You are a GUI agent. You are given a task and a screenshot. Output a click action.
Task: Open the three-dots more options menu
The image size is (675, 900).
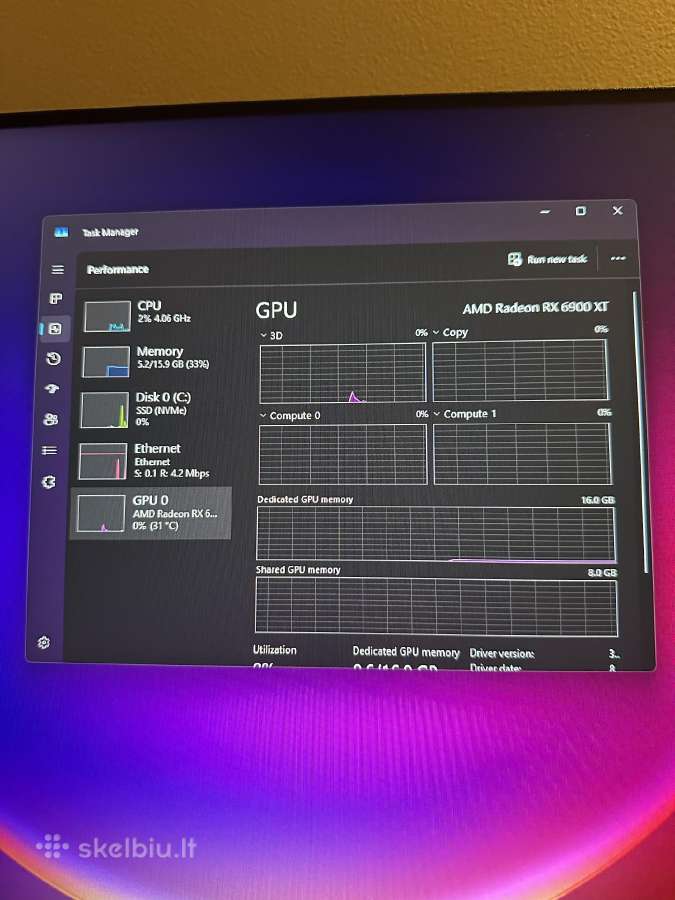point(618,258)
